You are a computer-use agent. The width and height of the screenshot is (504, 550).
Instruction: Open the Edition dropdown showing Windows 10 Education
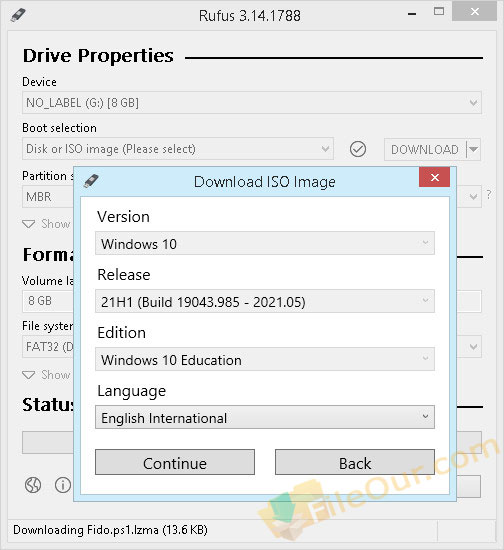click(265, 359)
